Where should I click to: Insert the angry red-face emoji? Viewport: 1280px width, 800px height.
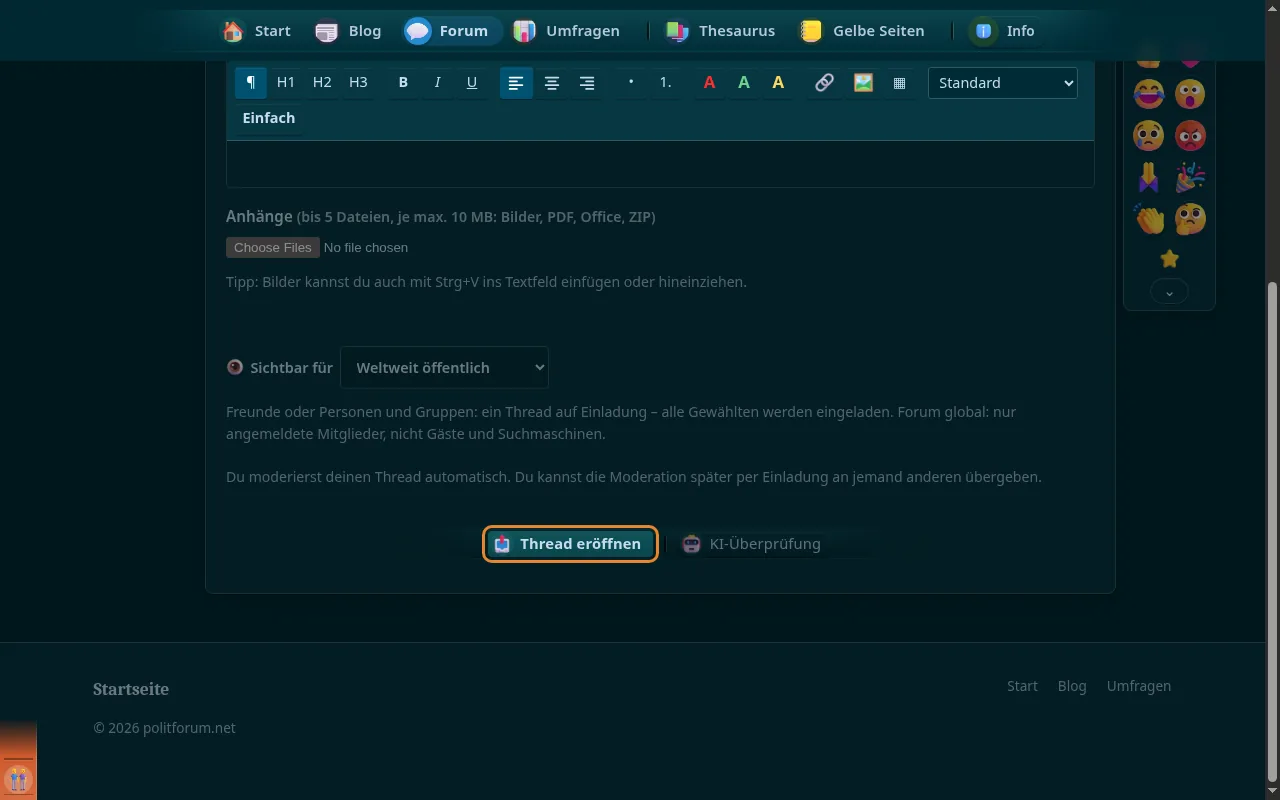(x=1190, y=135)
